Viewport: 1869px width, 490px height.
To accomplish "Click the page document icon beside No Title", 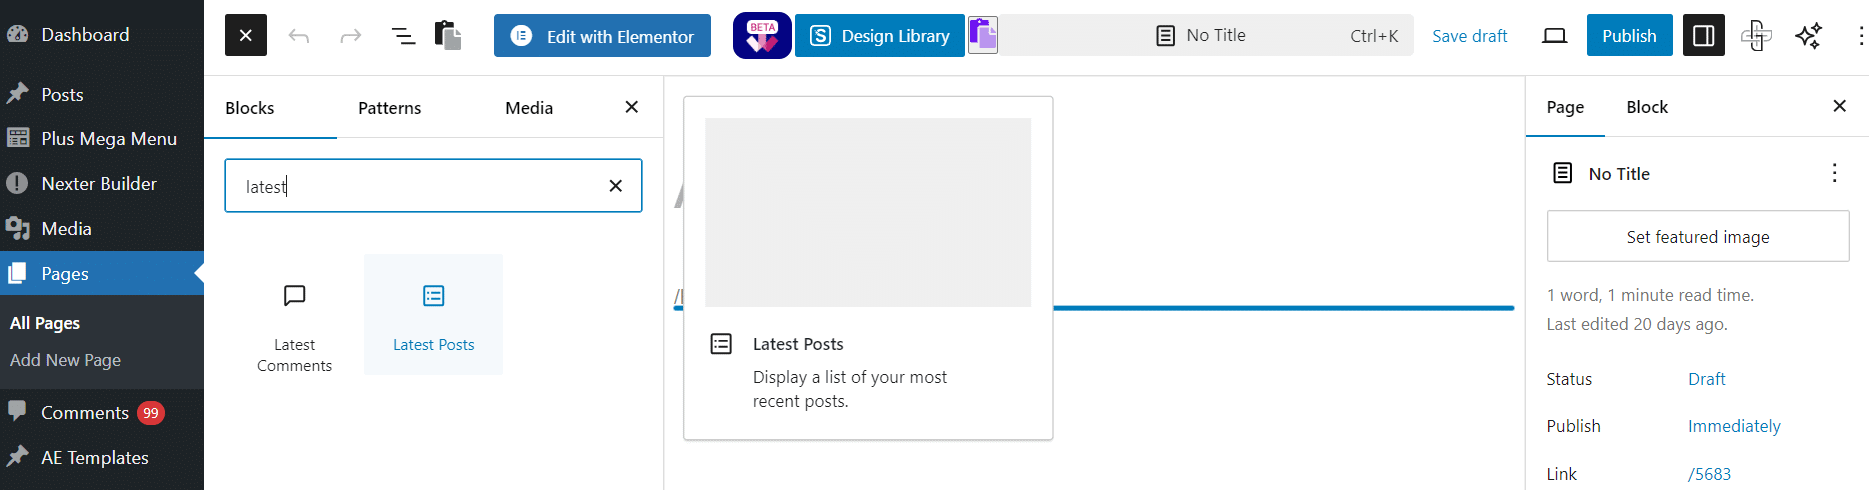I will [x=1562, y=173].
